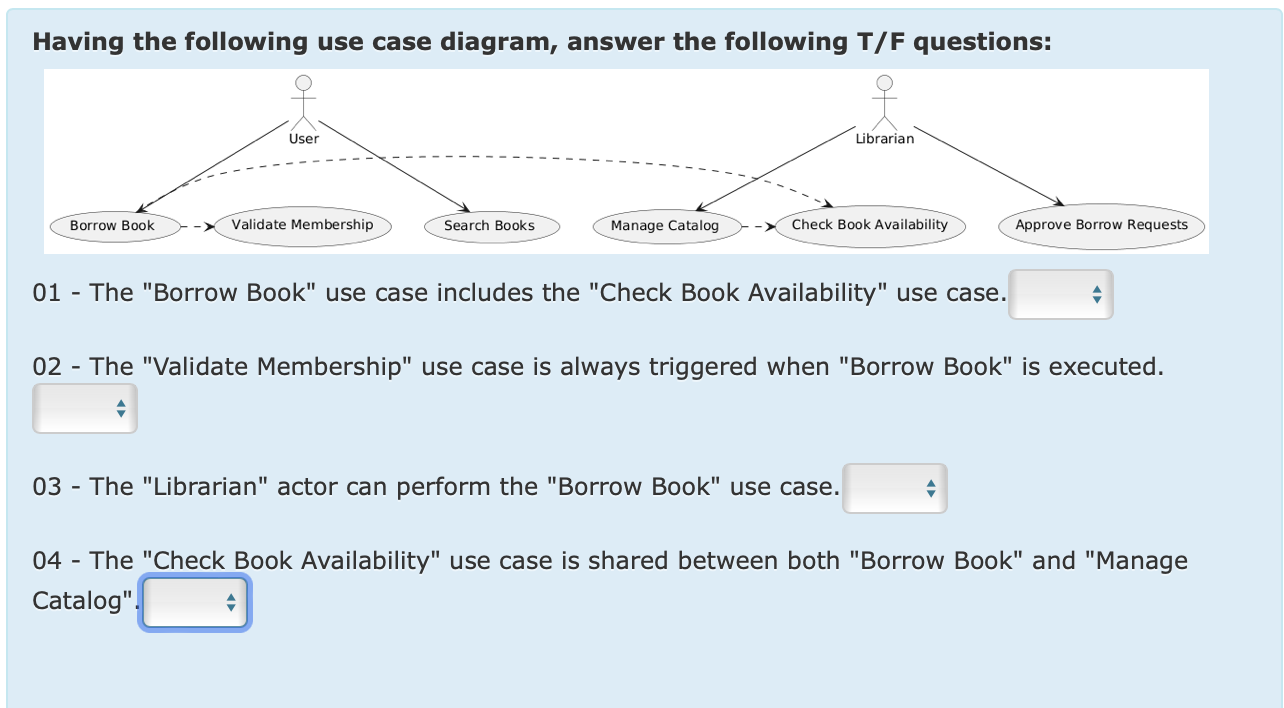Open the highlighted dropdown for question 04

194,602
